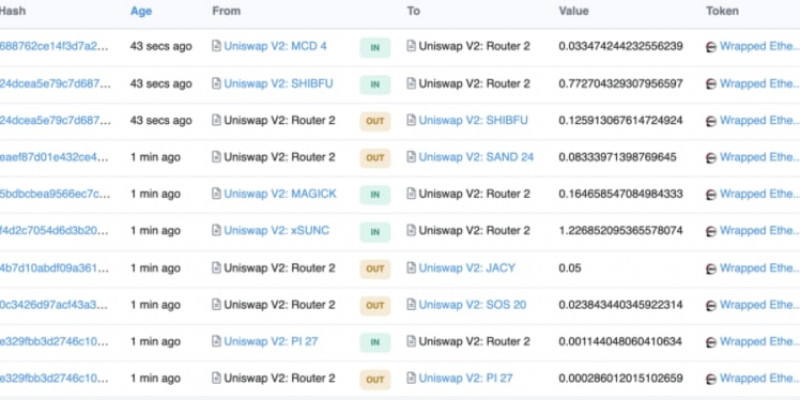Select the value 0.001144048060410634
The image size is (800, 400).
620,341
